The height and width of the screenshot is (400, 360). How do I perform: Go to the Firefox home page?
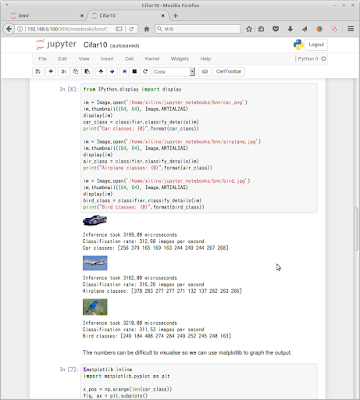[x=147, y=29]
